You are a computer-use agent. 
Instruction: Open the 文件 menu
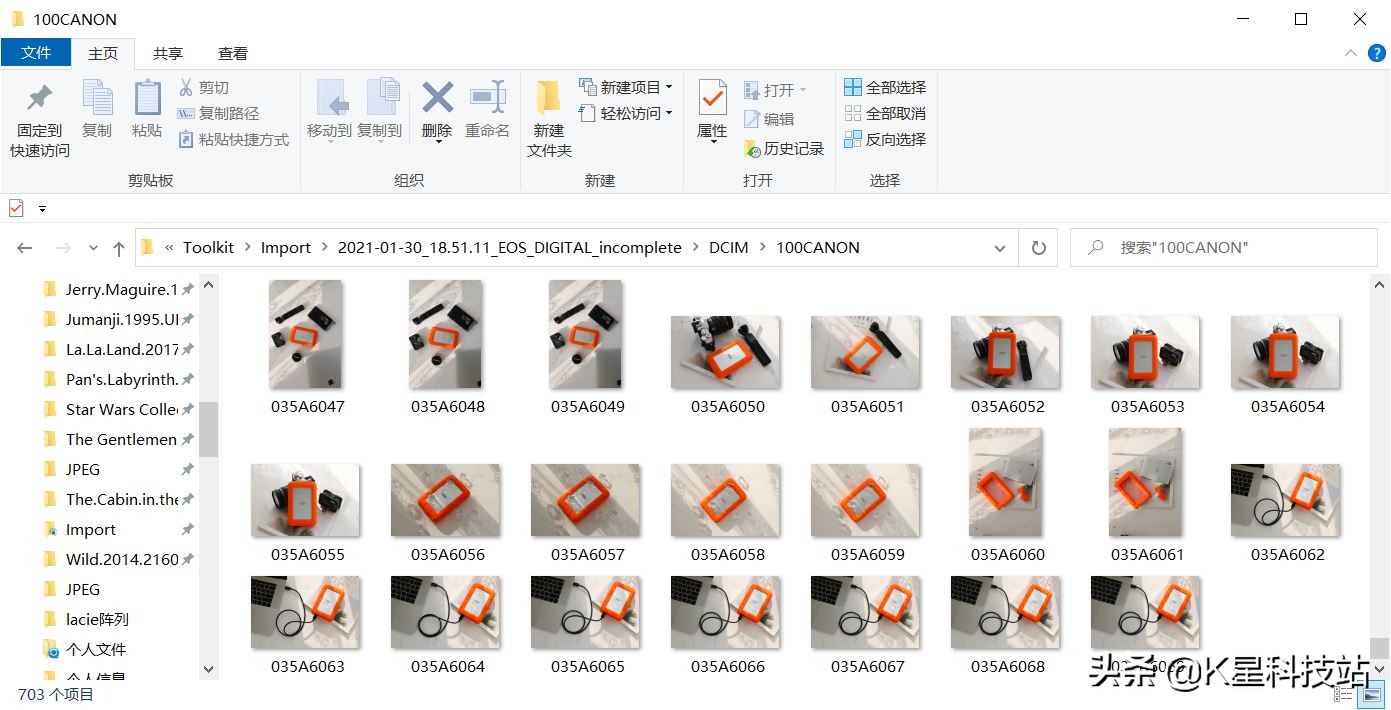pos(36,53)
